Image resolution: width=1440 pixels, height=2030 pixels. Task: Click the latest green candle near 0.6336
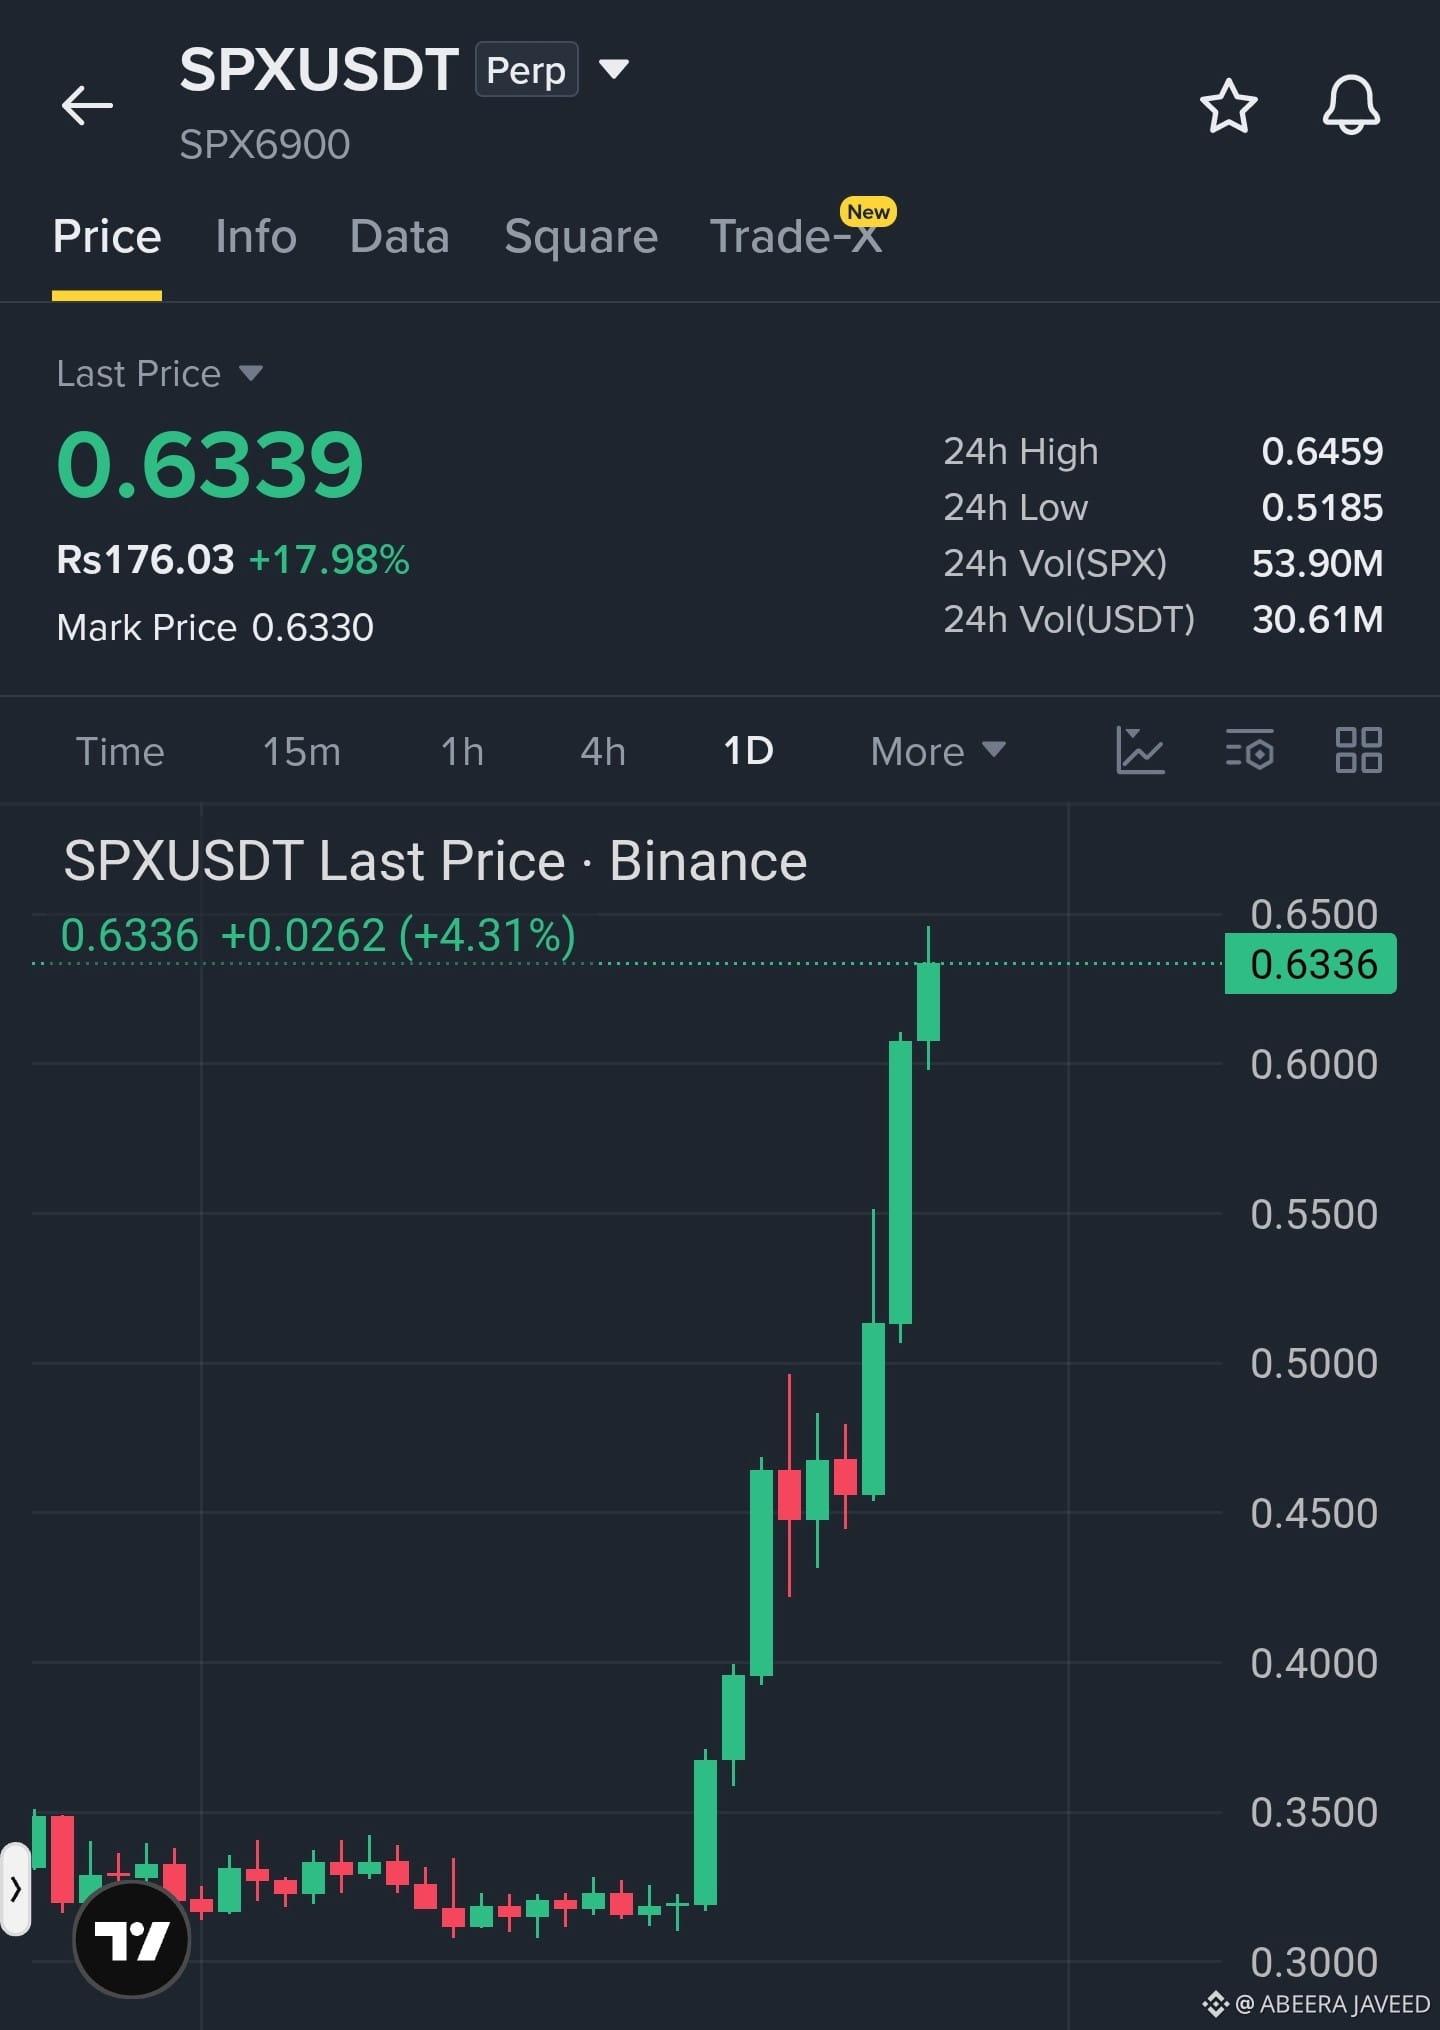point(928,1002)
